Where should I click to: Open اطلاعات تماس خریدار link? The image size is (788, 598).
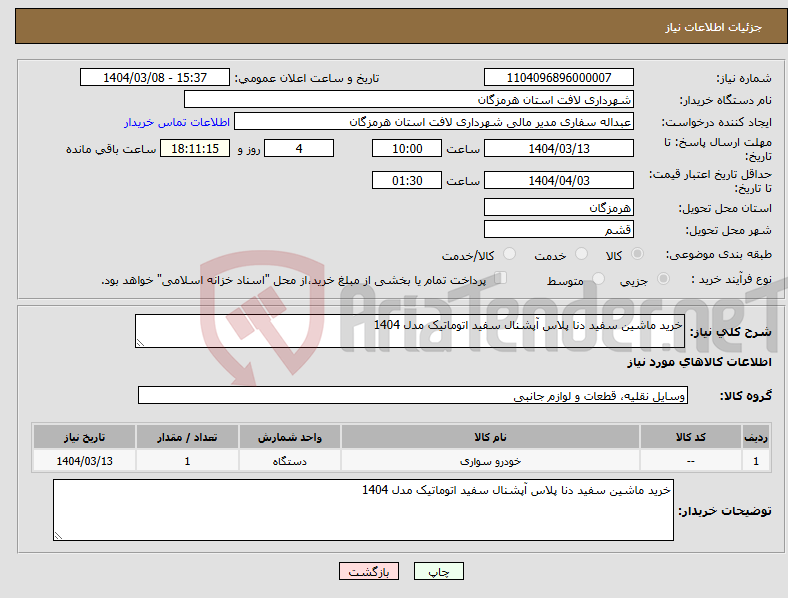click(177, 122)
